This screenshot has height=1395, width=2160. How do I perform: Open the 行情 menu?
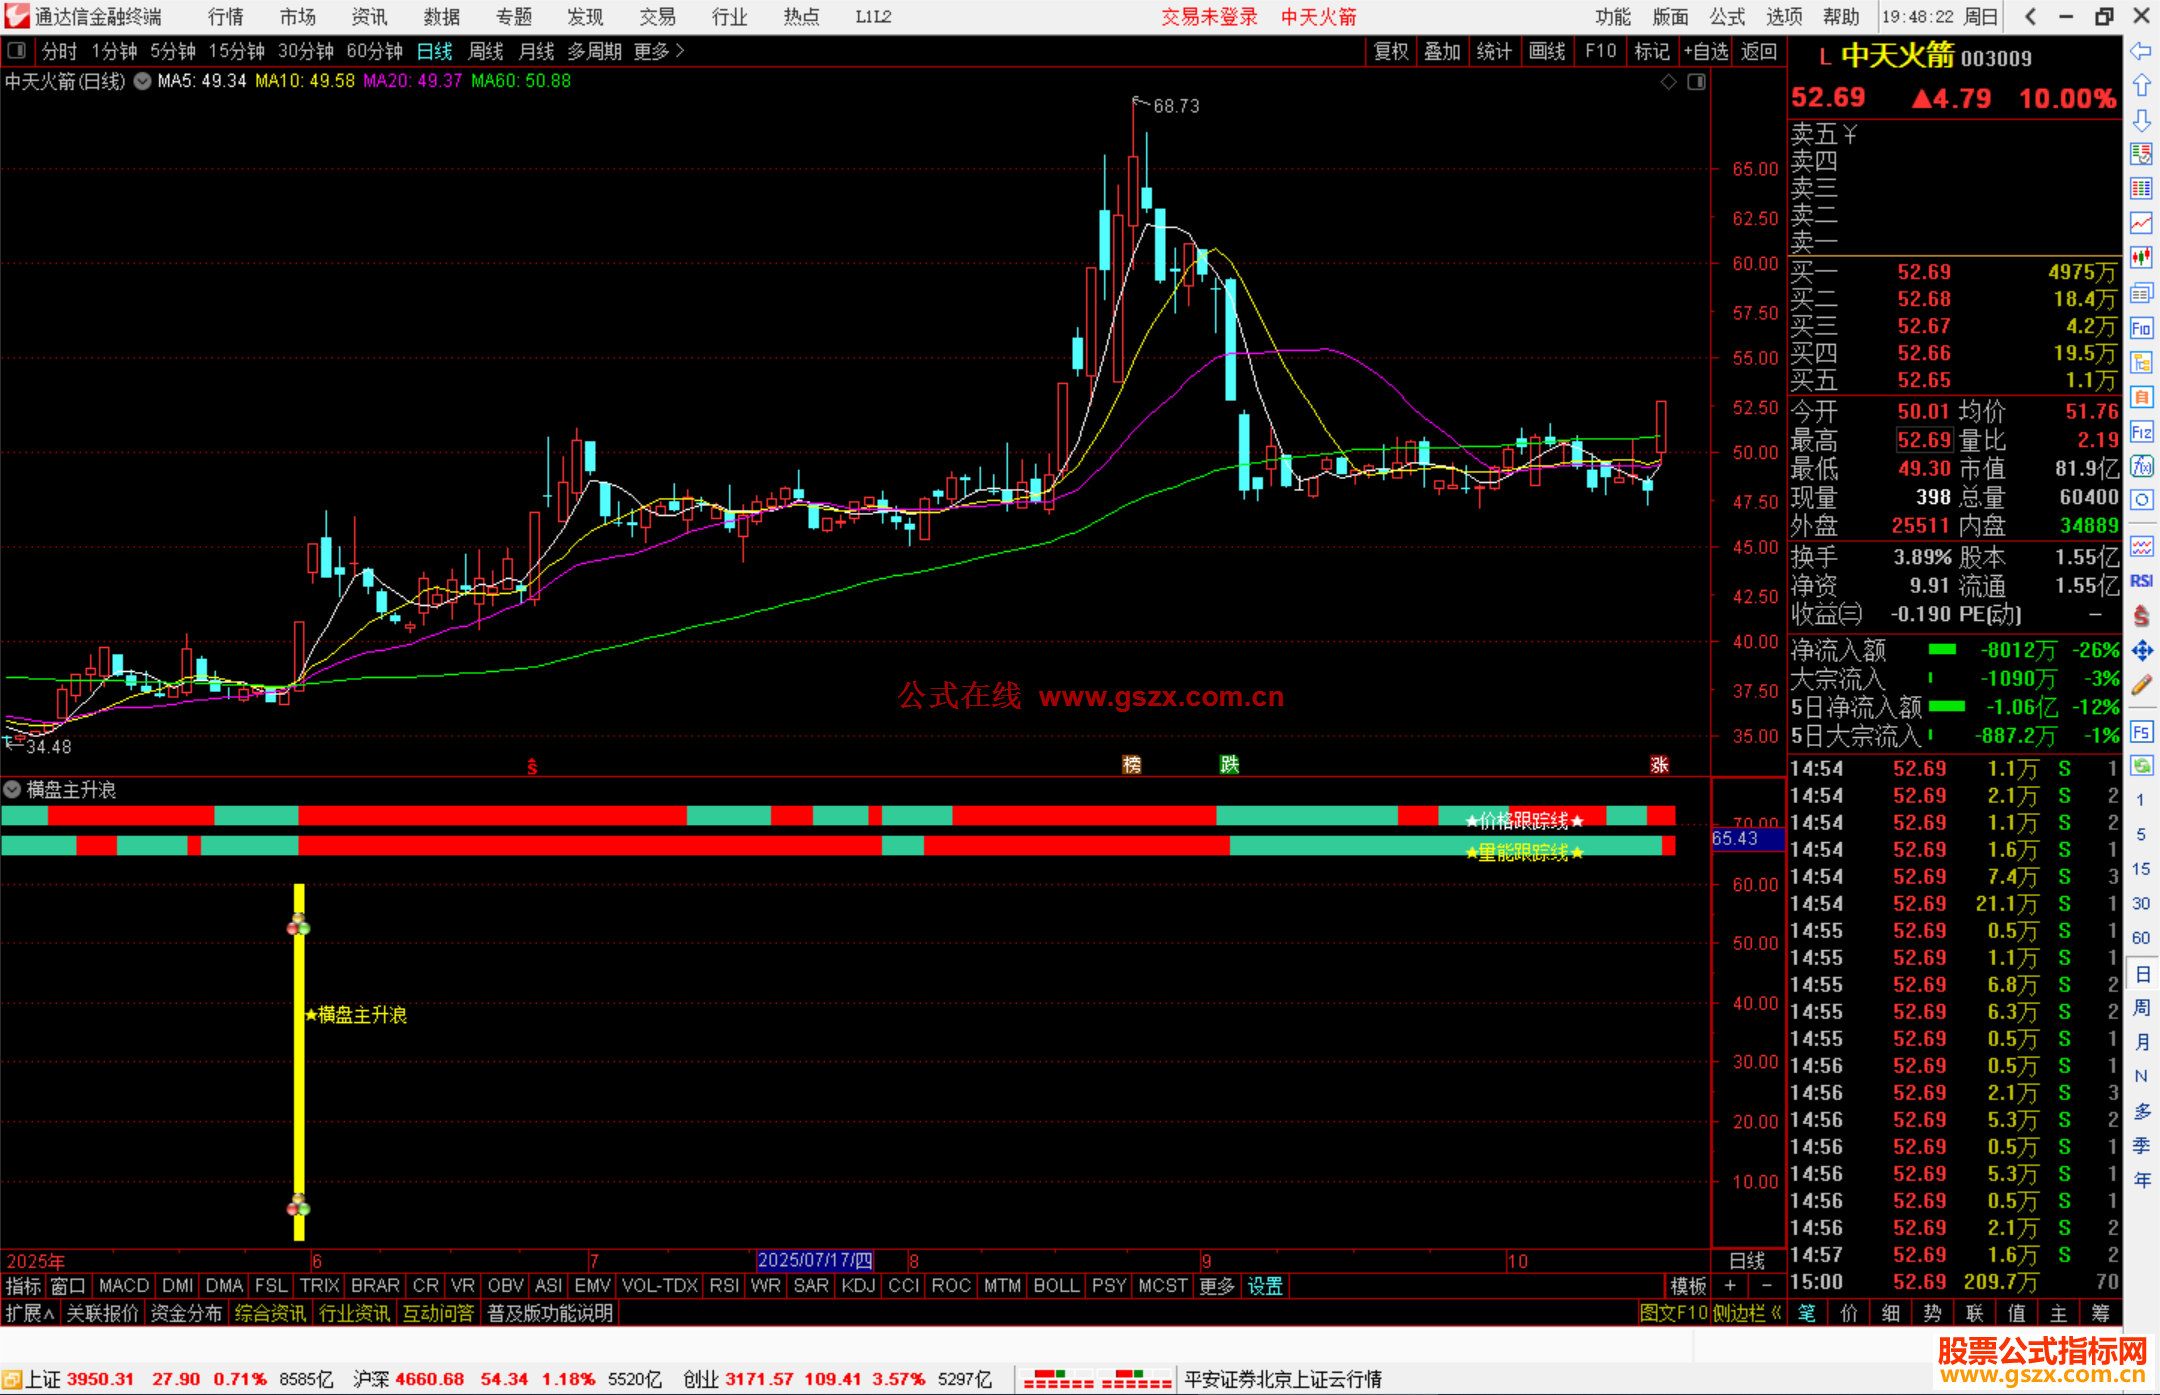click(x=225, y=17)
